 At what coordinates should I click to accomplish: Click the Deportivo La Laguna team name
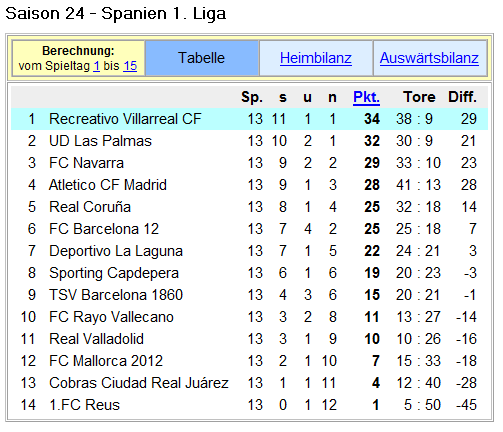116,251
